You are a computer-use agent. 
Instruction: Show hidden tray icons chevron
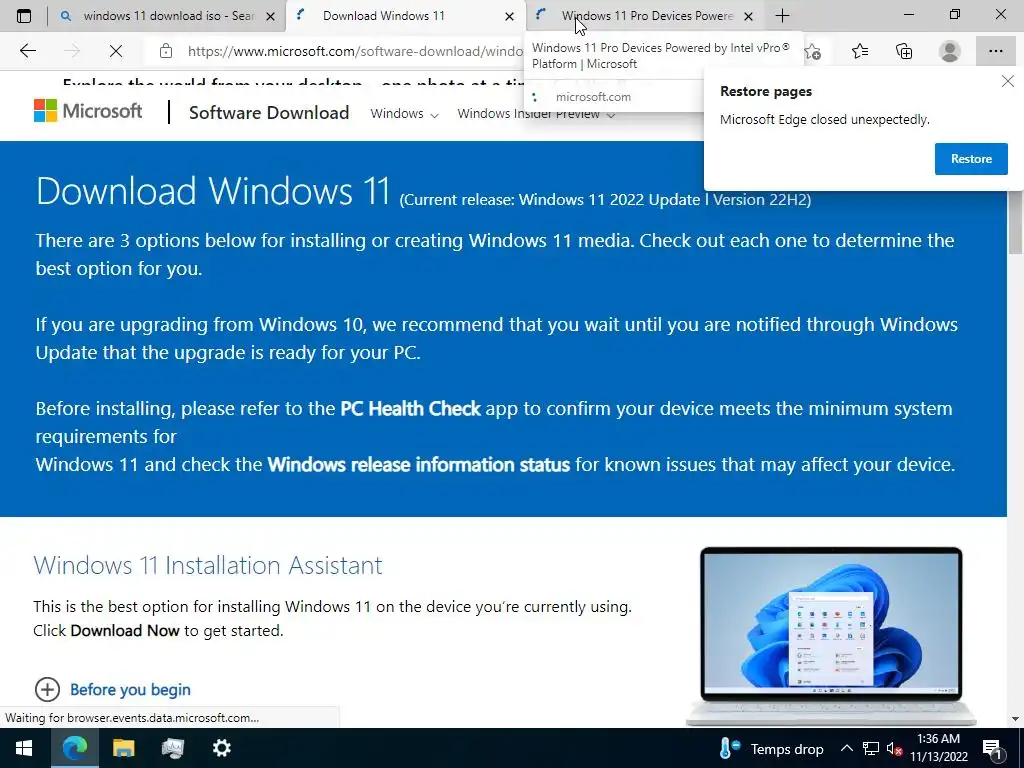tap(846, 748)
